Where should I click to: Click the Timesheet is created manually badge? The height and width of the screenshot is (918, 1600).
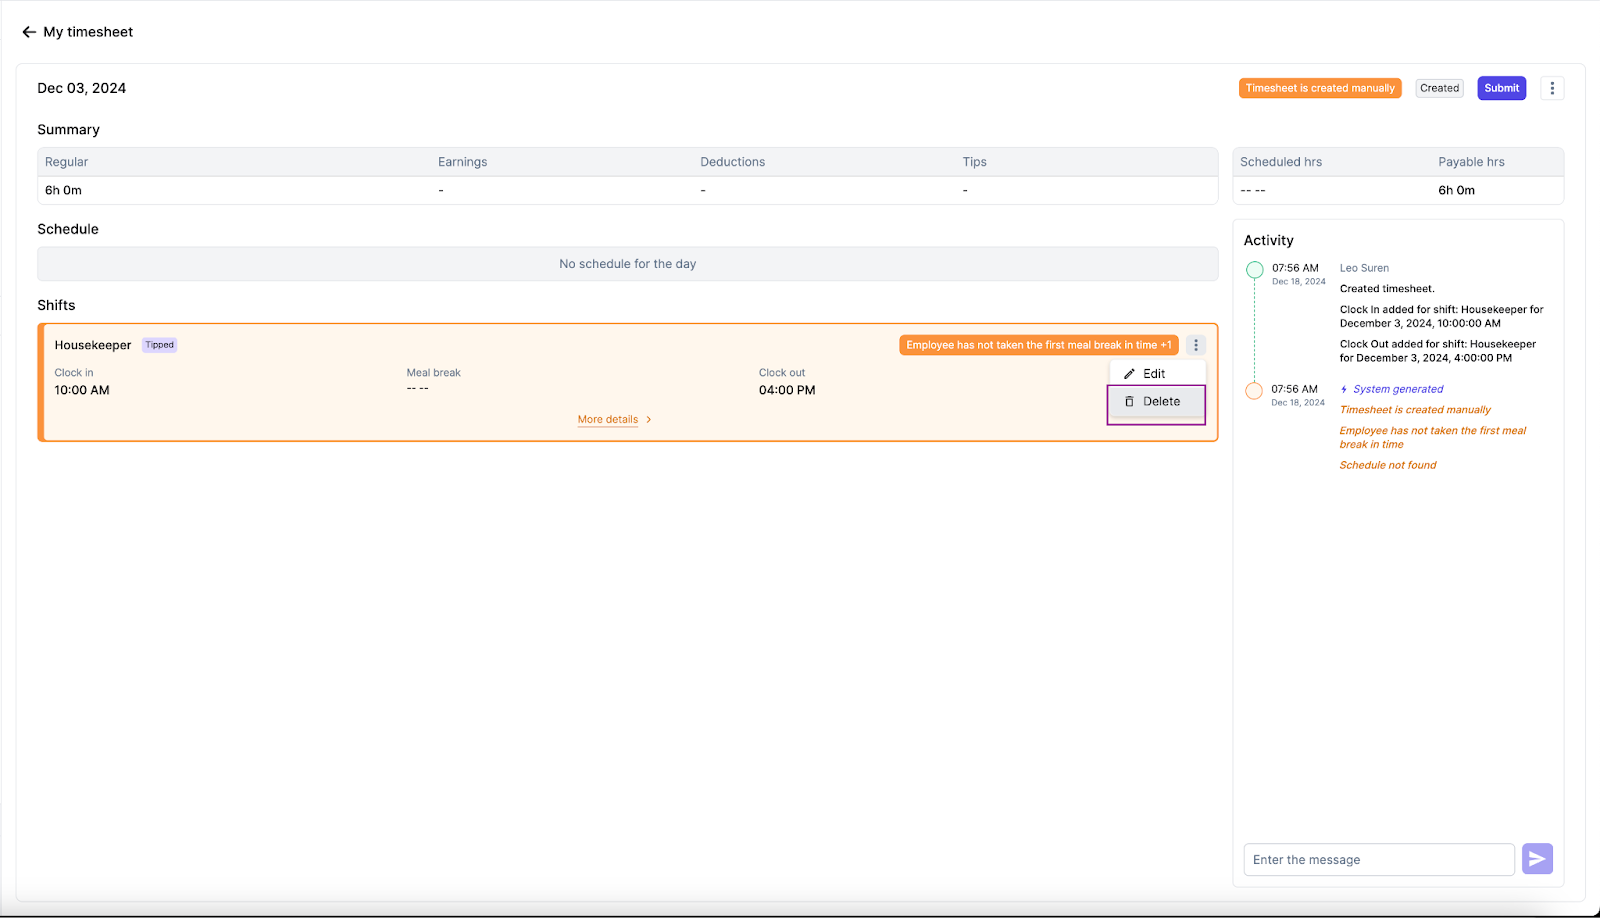[x=1319, y=88]
